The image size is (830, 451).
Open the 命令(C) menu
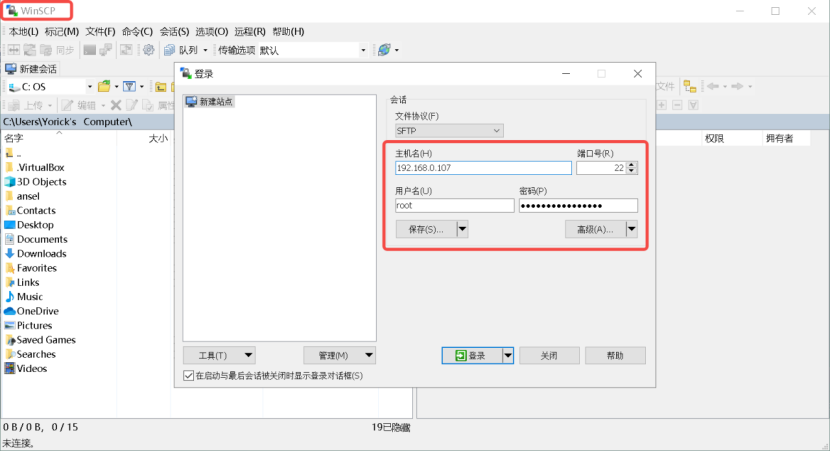coord(137,32)
